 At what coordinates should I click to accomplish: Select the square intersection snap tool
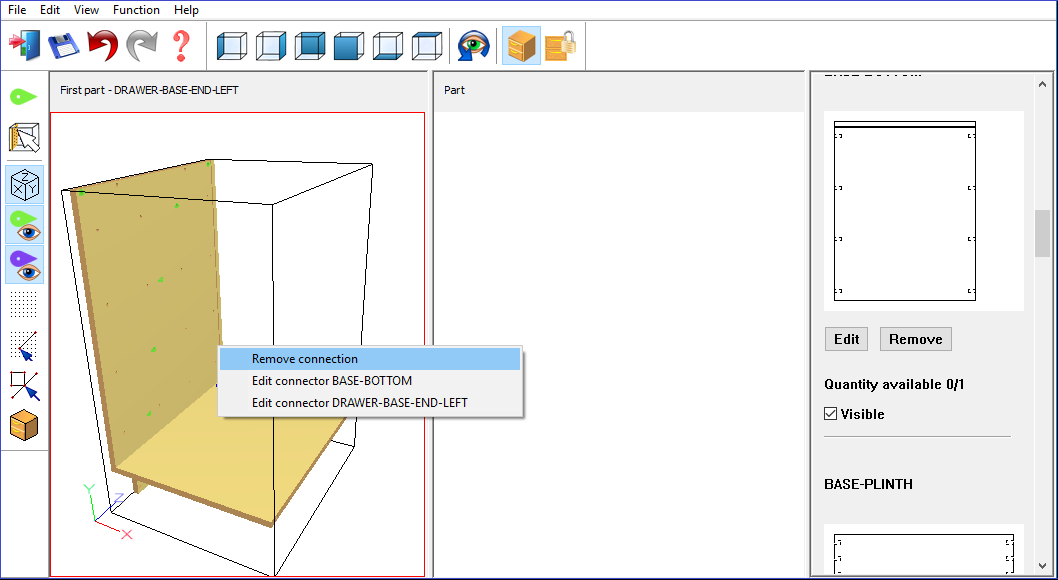coord(24,386)
